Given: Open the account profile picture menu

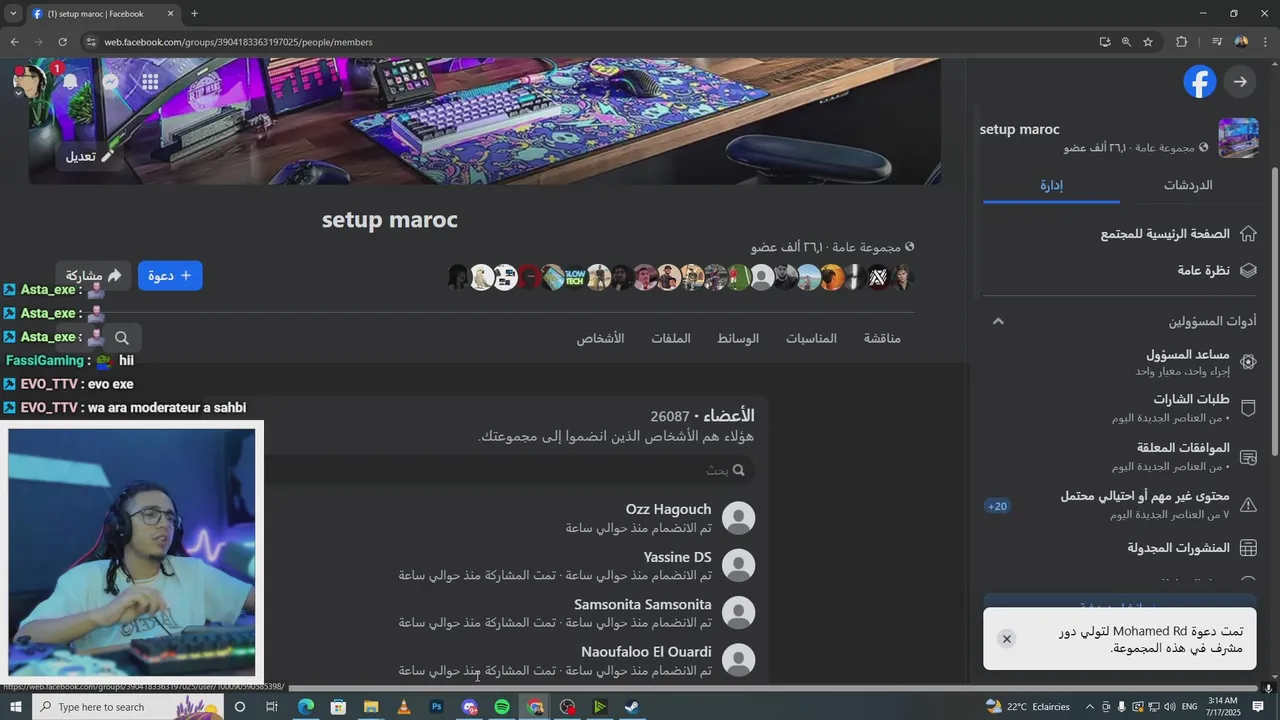Looking at the screenshot, I should point(30,82).
